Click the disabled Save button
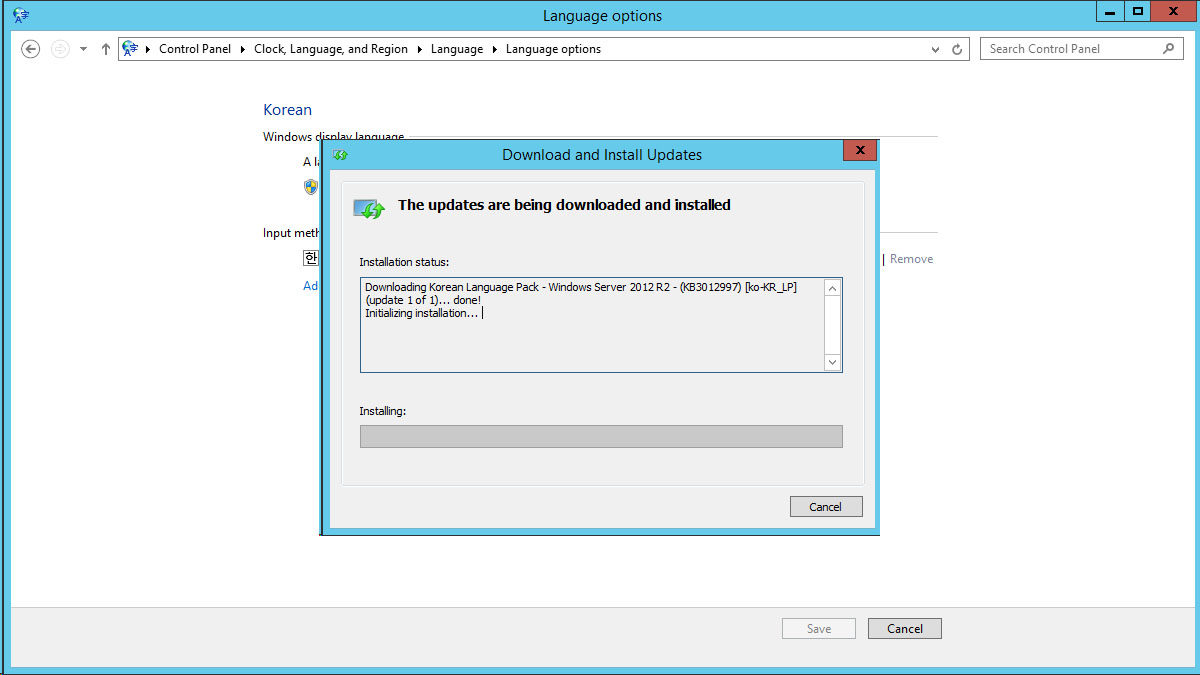1200x675 pixels. [819, 629]
